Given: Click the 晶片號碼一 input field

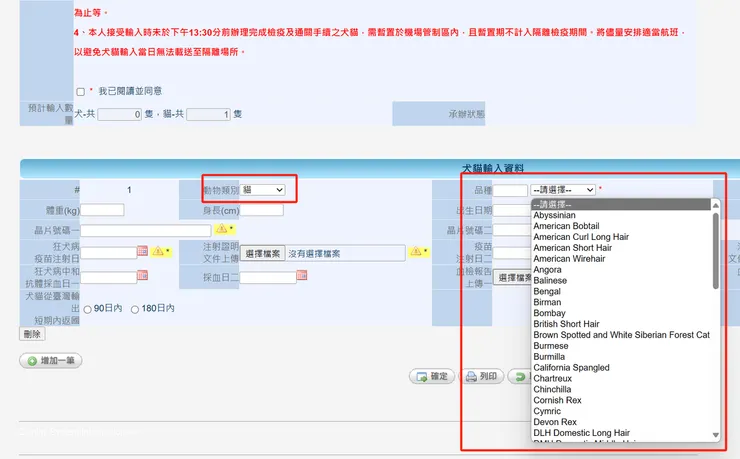Looking at the screenshot, I should point(146,230).
